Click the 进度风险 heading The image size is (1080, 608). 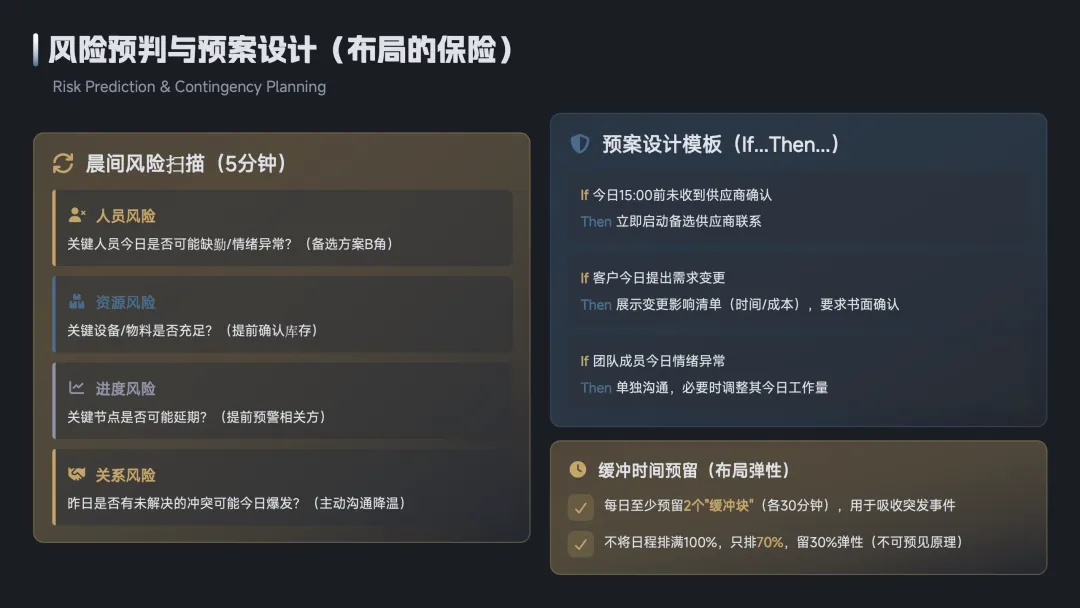[x=125, y=388]
